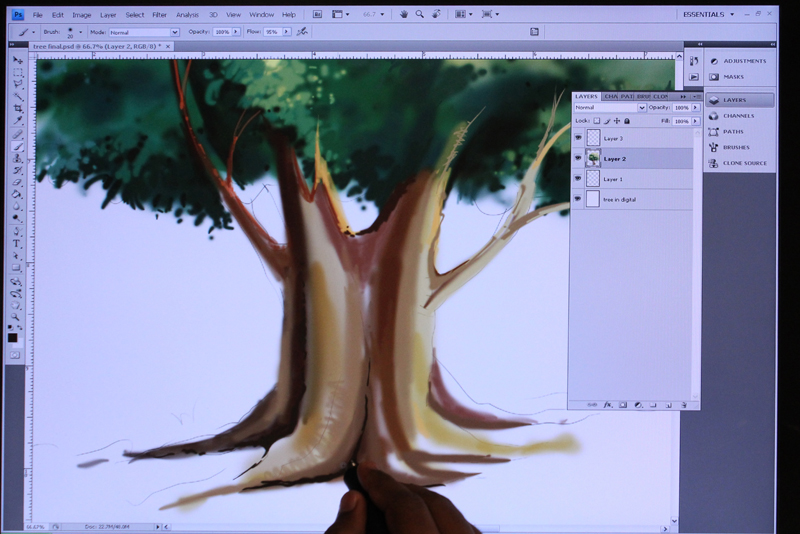Click the foreground color swatch

[13, 338]
